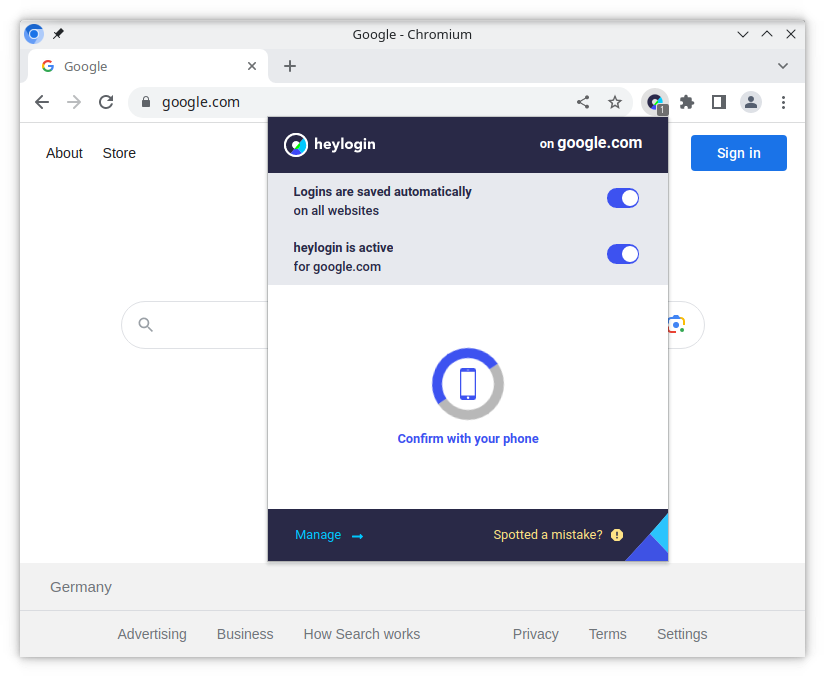Toggle heylogin is active for google.com
Image resolution: width=825 pixels, height=677 pixels.
click(x=623, y=254)
